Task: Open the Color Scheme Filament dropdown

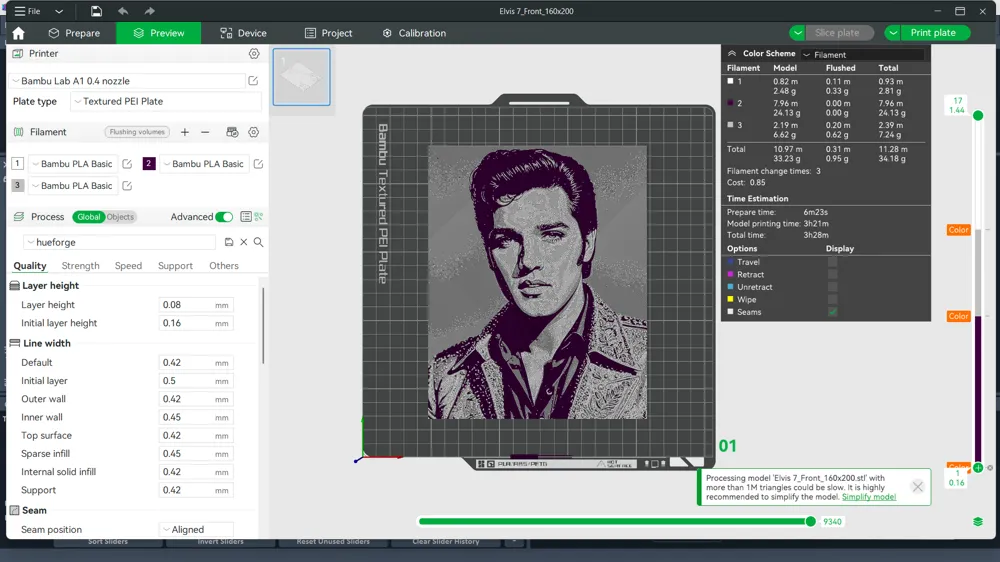Action: coord(863,55)
